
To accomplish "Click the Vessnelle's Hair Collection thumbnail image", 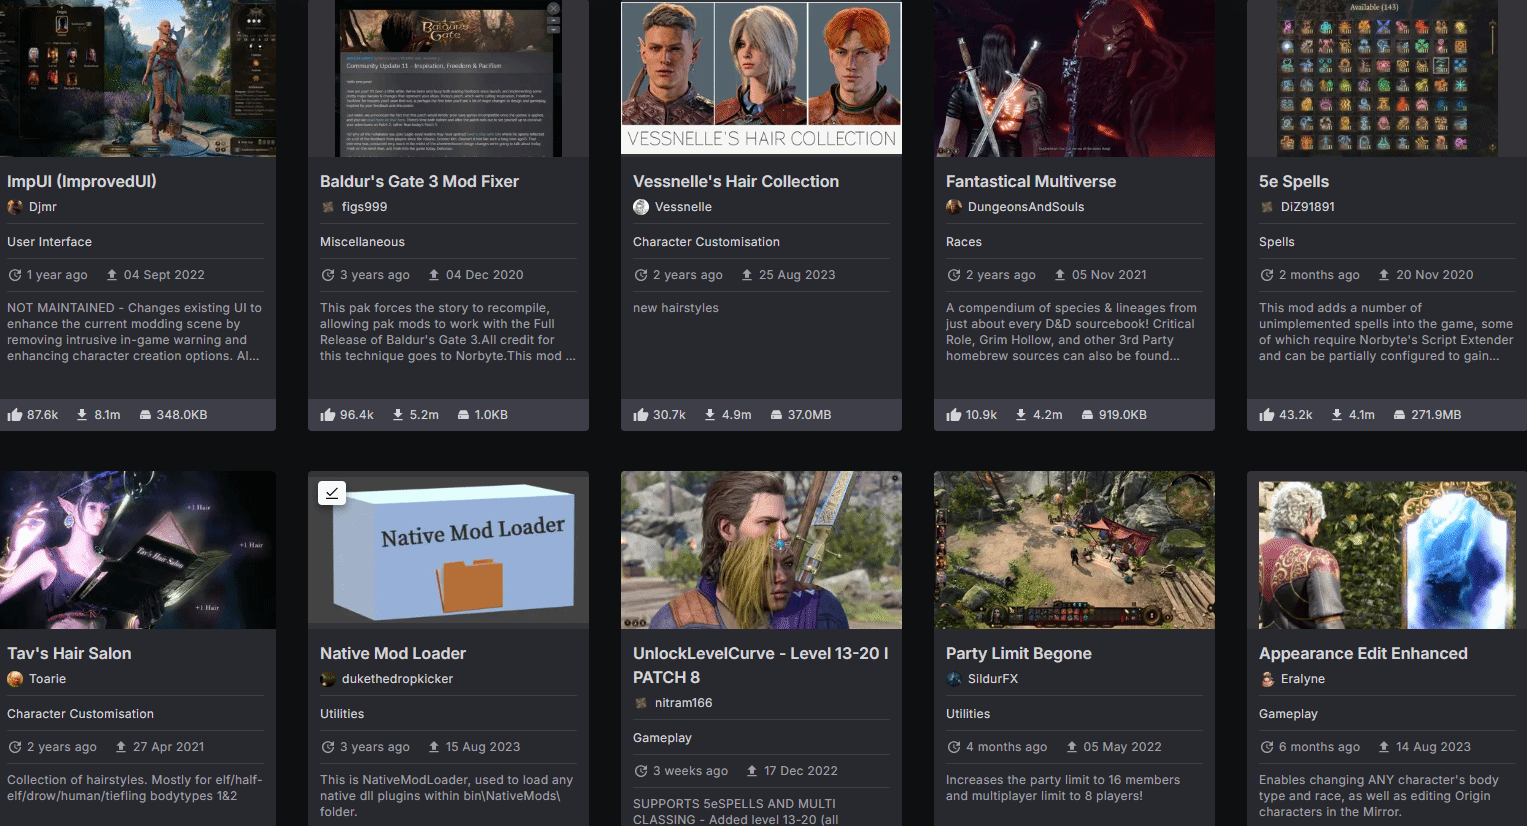I will pos(761,78).
